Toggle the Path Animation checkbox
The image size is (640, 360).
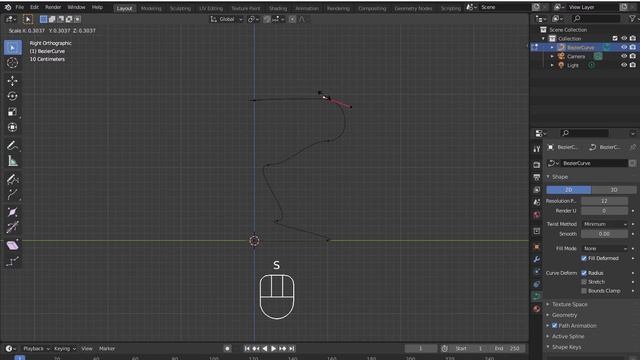click(x=554, y=326)
